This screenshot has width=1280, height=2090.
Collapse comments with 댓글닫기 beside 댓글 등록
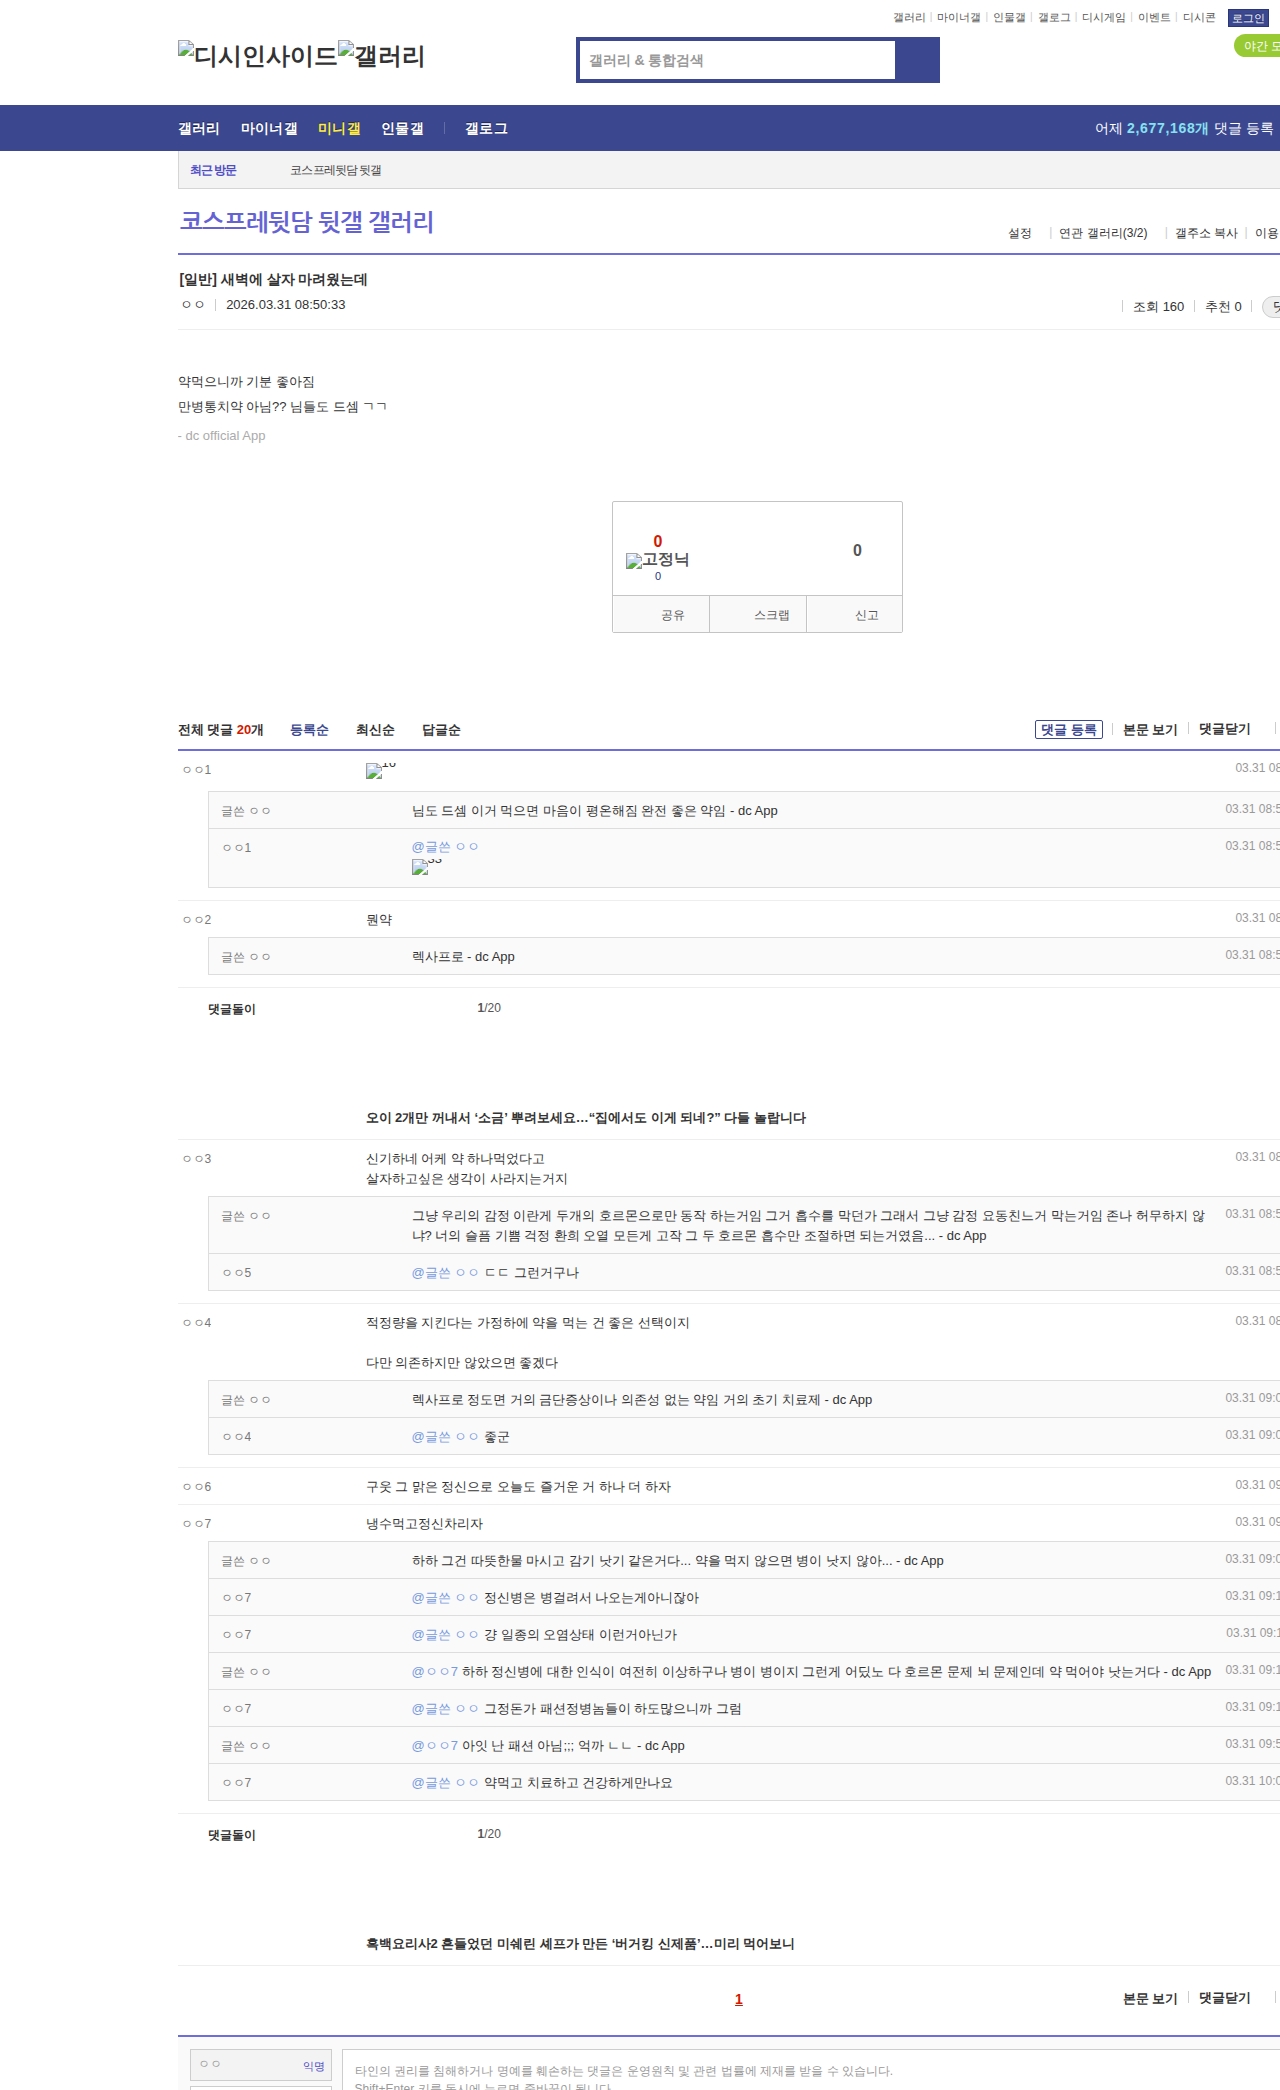(1224, 729)
